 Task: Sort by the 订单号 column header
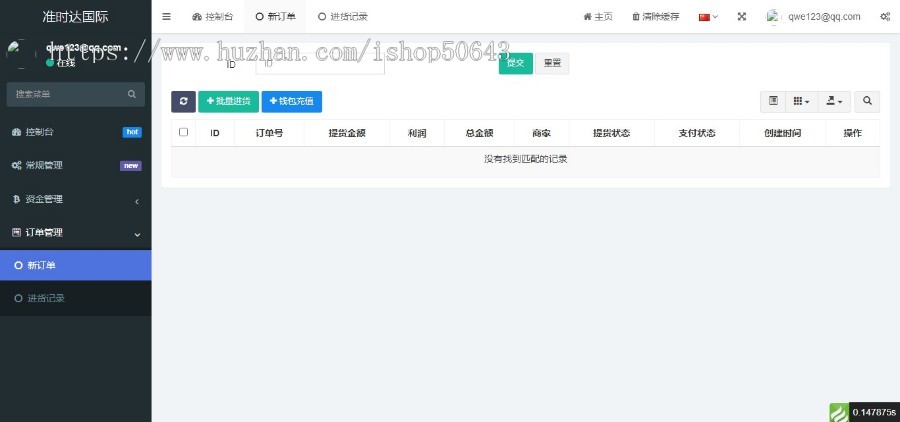269,133
